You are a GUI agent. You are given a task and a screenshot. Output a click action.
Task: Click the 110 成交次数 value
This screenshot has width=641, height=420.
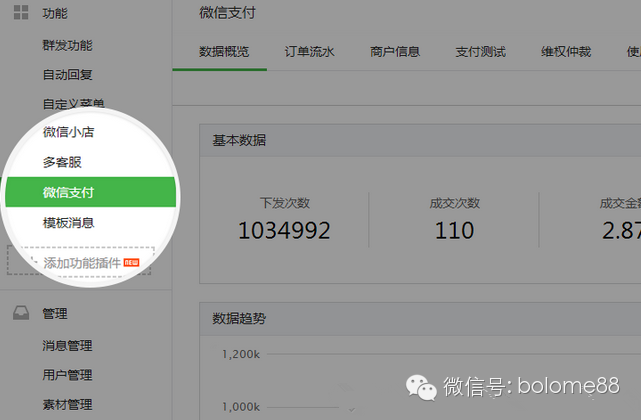[454, 230]
